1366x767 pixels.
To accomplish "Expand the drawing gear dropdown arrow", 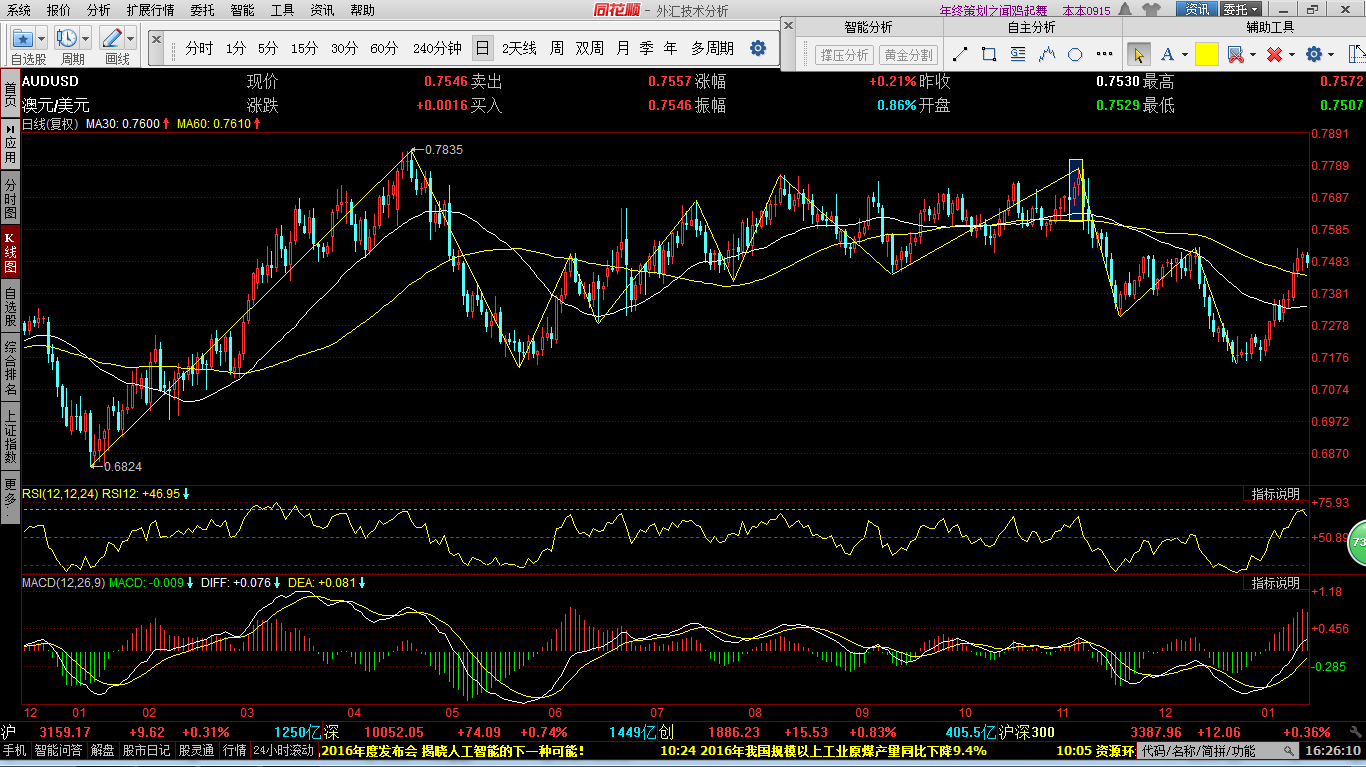I will click(1332, 55).
